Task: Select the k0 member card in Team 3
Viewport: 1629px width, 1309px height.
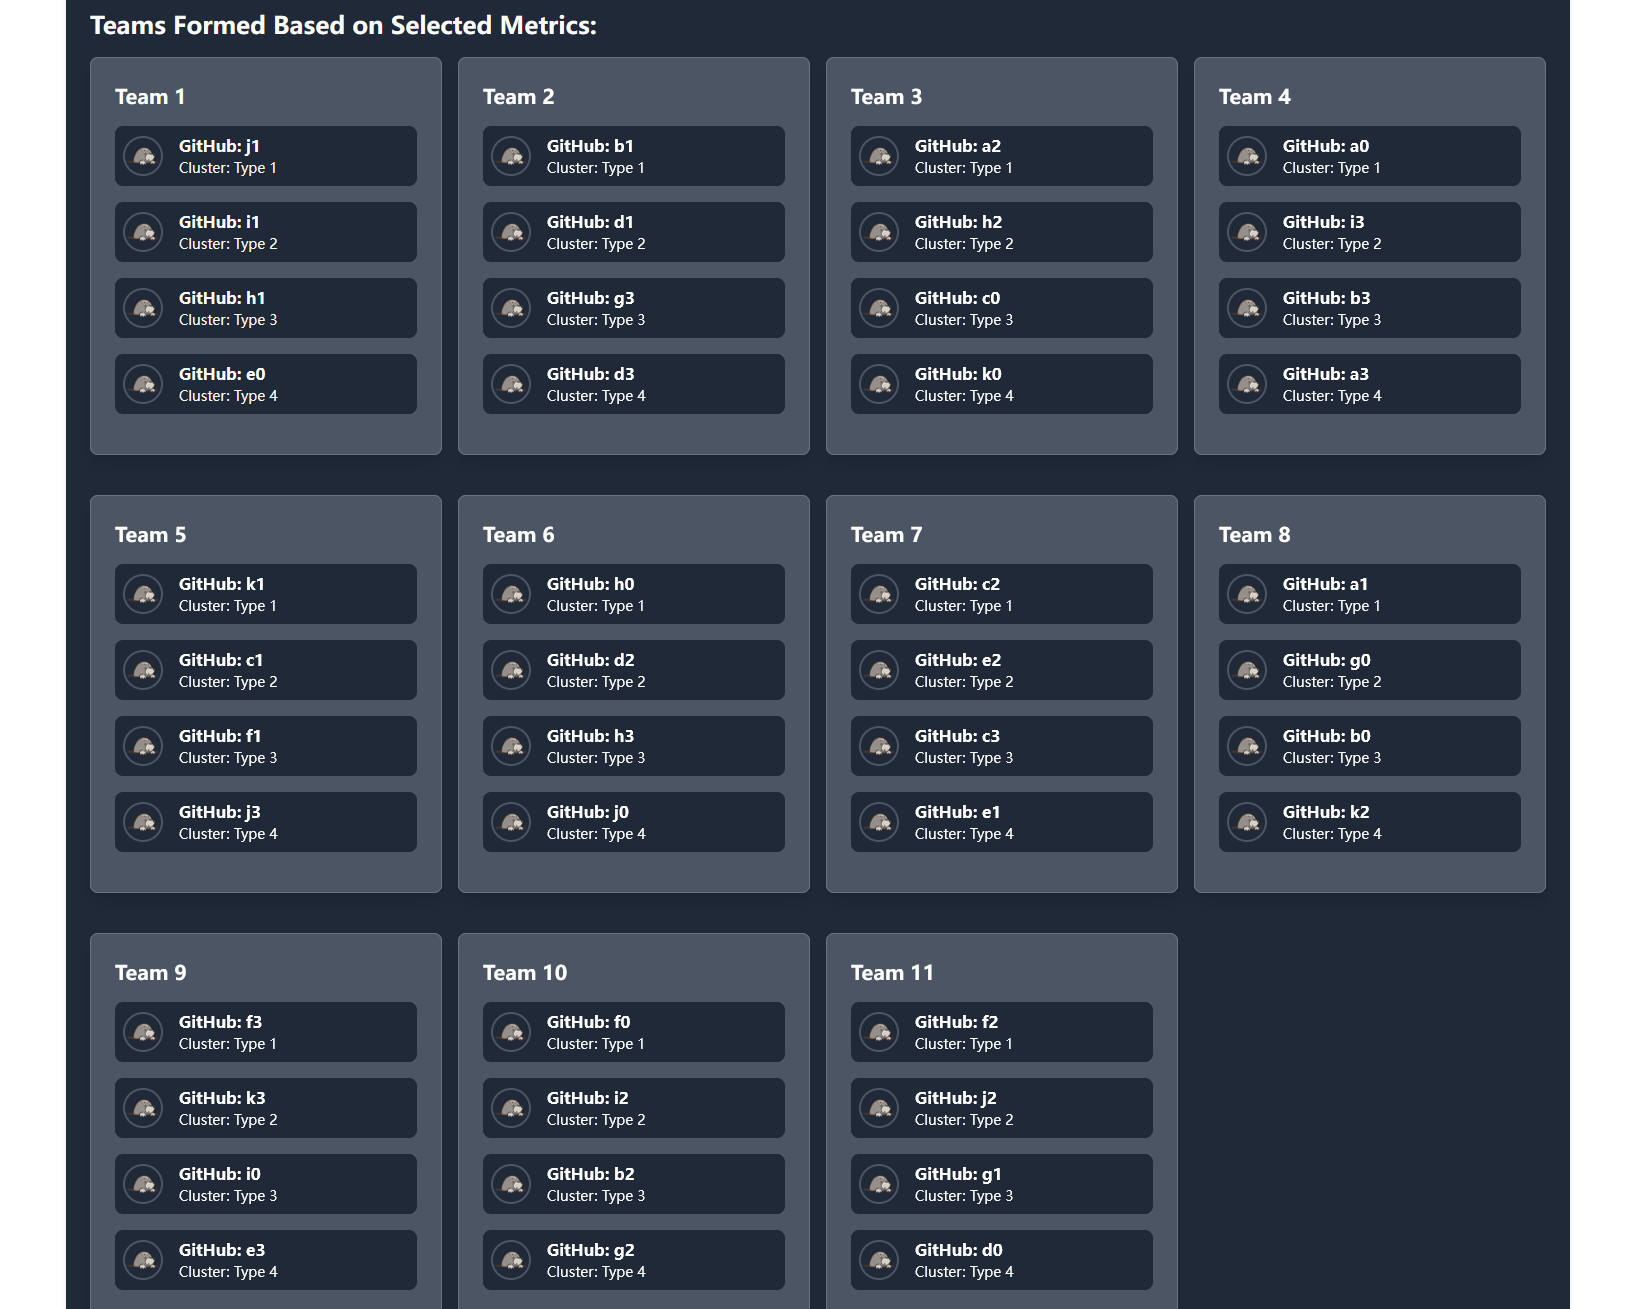Action: point(1001,384)
